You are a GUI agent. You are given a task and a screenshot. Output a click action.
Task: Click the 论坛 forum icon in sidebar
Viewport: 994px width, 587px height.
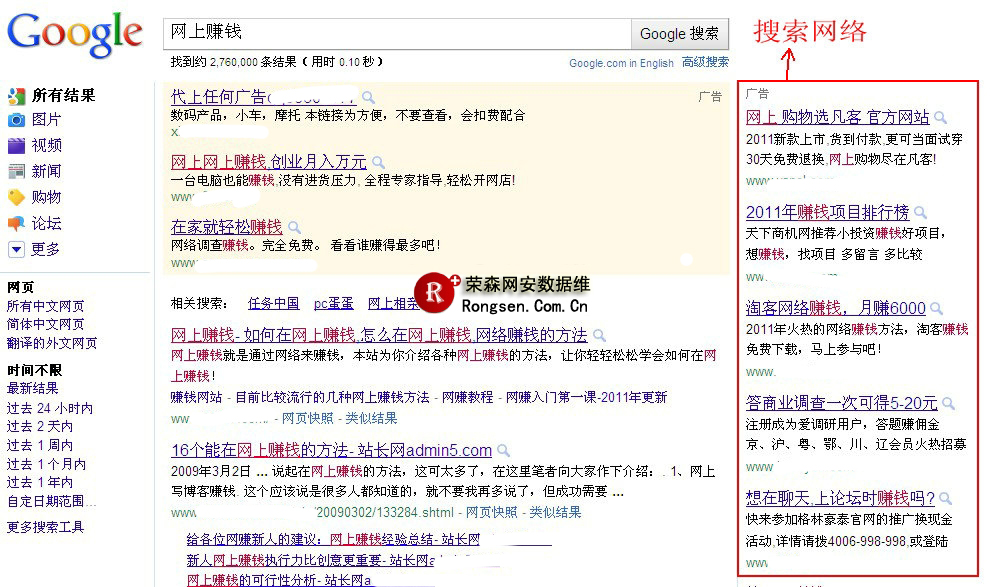tap(16, 223)
